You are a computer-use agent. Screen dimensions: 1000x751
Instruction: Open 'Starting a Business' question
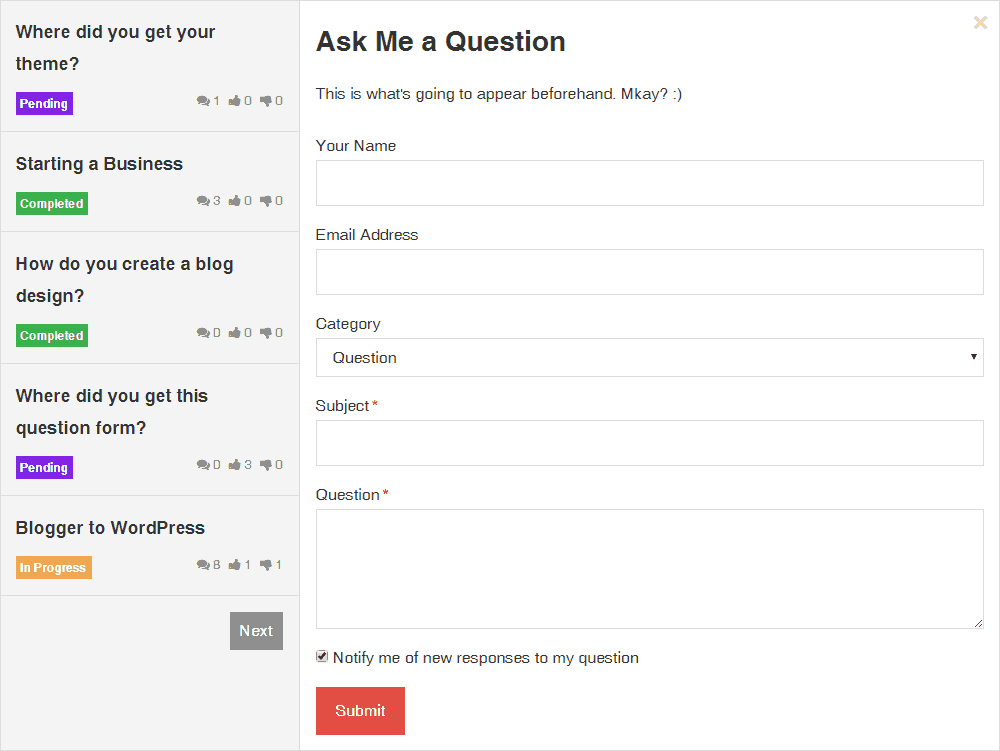pos(99,164)
